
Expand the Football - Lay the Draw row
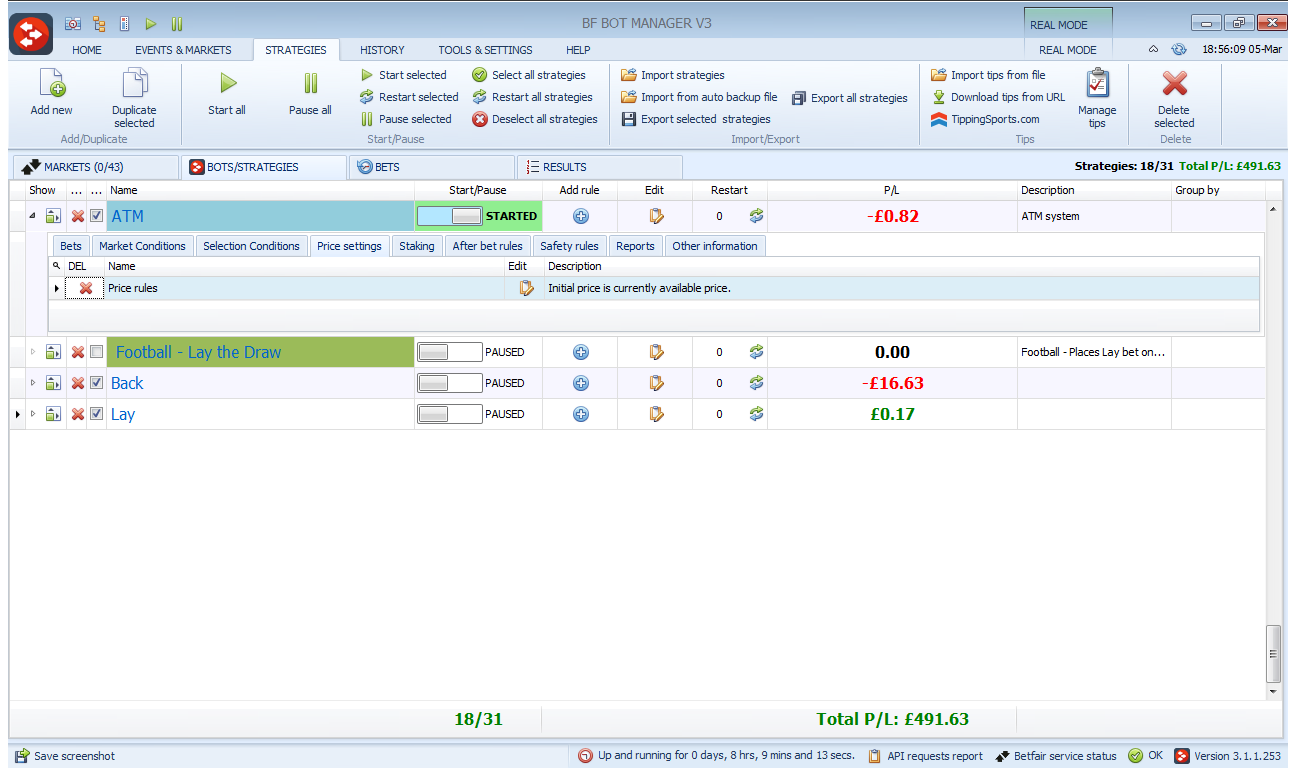point(32,352)
